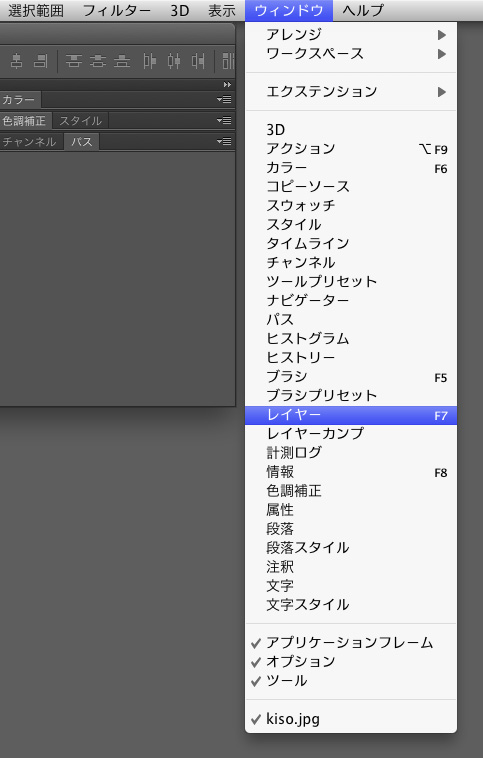Viewport: 483px width, 758px height.
Task: Open the チャンネル/パス panel group flyout menu
Action: point(224,142)
